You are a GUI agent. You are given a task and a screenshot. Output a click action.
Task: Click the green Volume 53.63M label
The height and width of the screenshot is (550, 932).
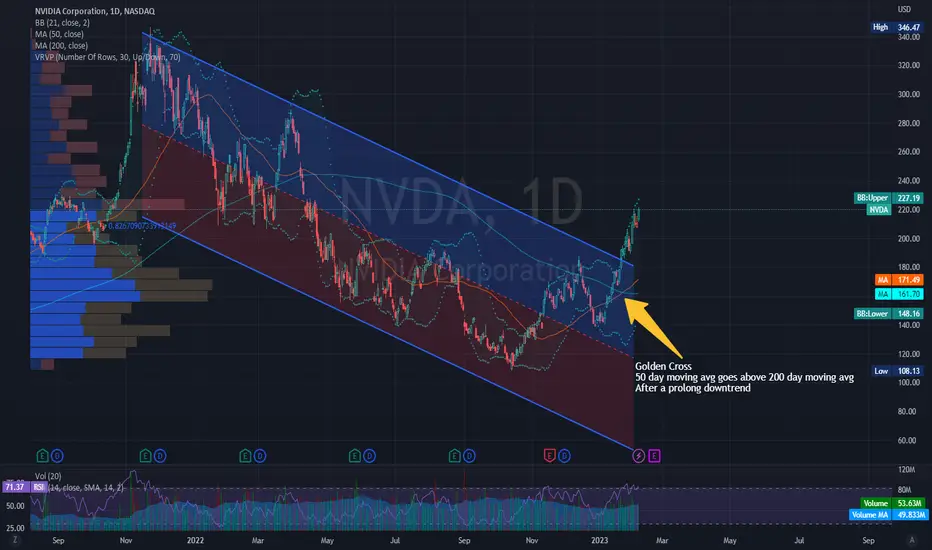(893, 503)
